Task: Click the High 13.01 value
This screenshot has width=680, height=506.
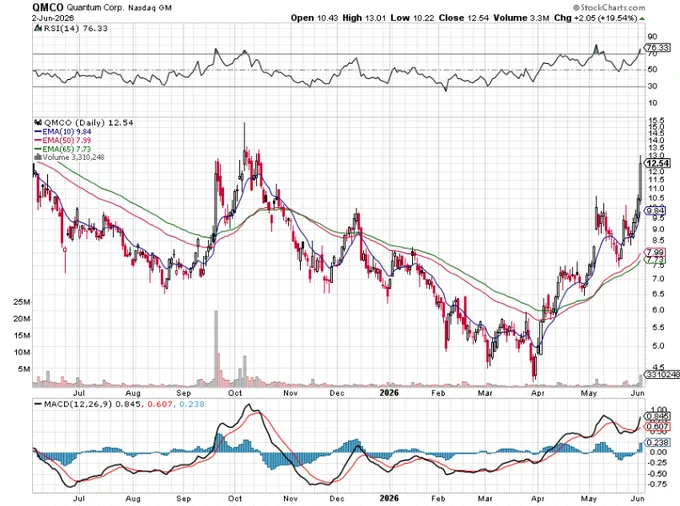Action: click(364, 18)
